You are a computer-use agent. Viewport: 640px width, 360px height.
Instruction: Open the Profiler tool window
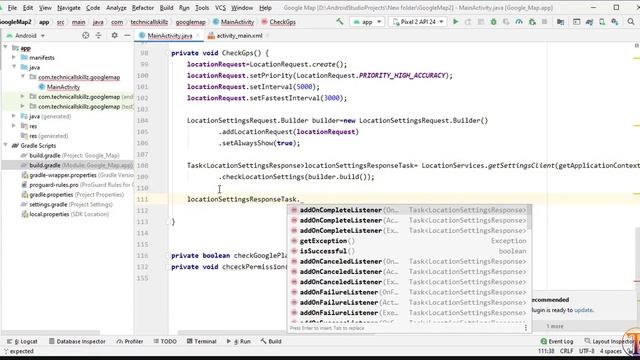tap(130, 341)
